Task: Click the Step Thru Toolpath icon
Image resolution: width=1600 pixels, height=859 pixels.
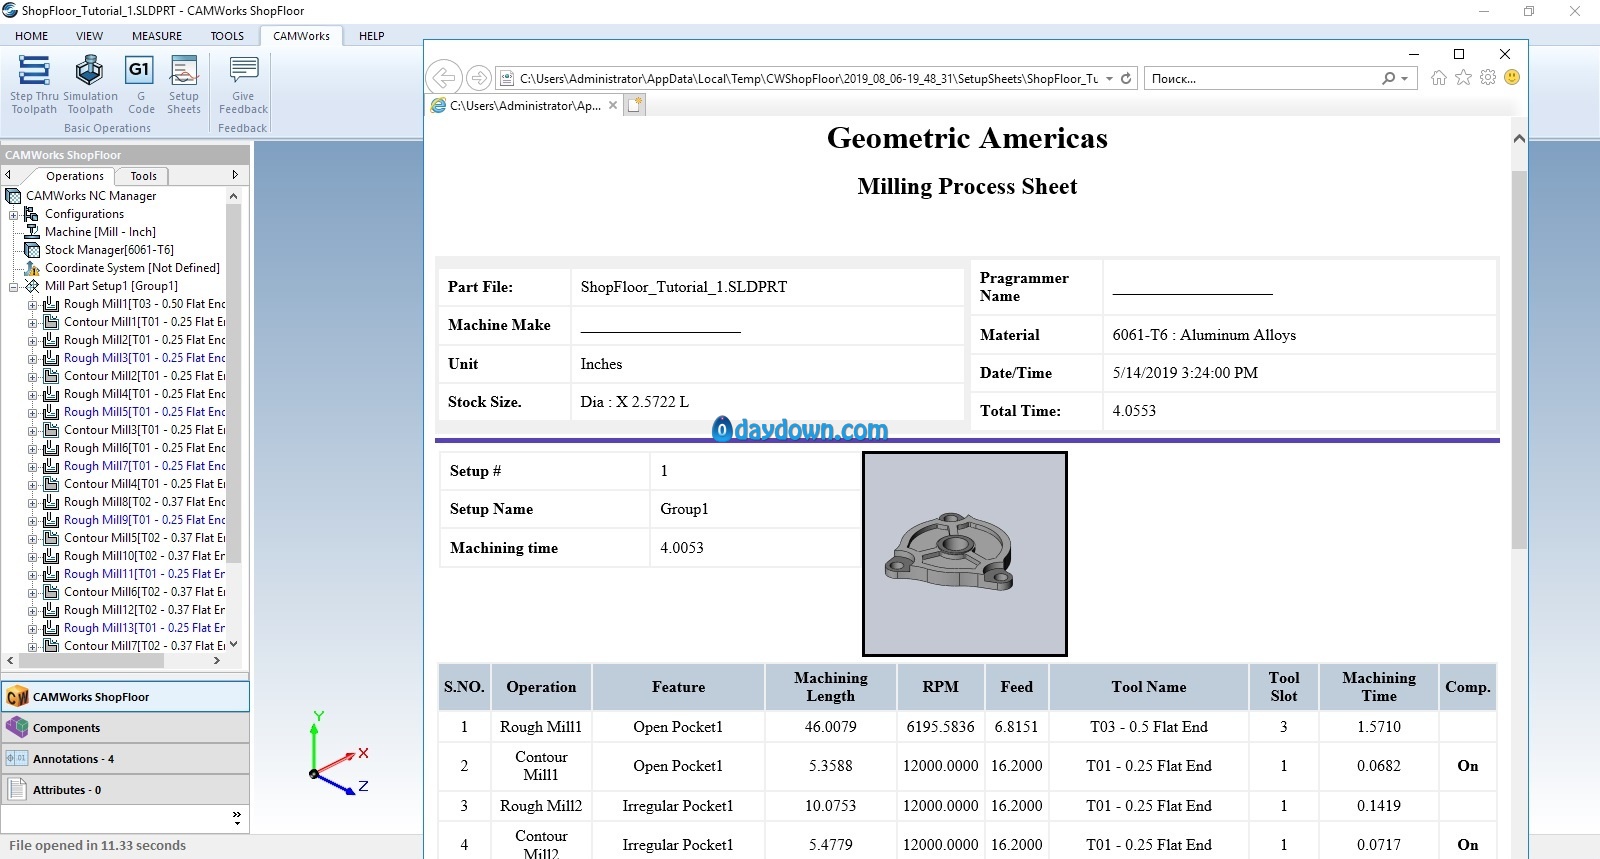Action: 34,85
